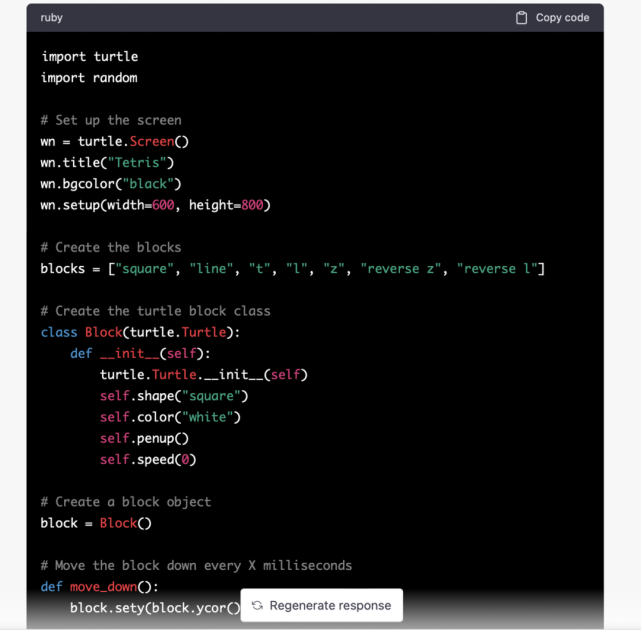Click the 'import random' line
Image resolution: width=641 pixels, height=630 pixels.
point(89,78)
